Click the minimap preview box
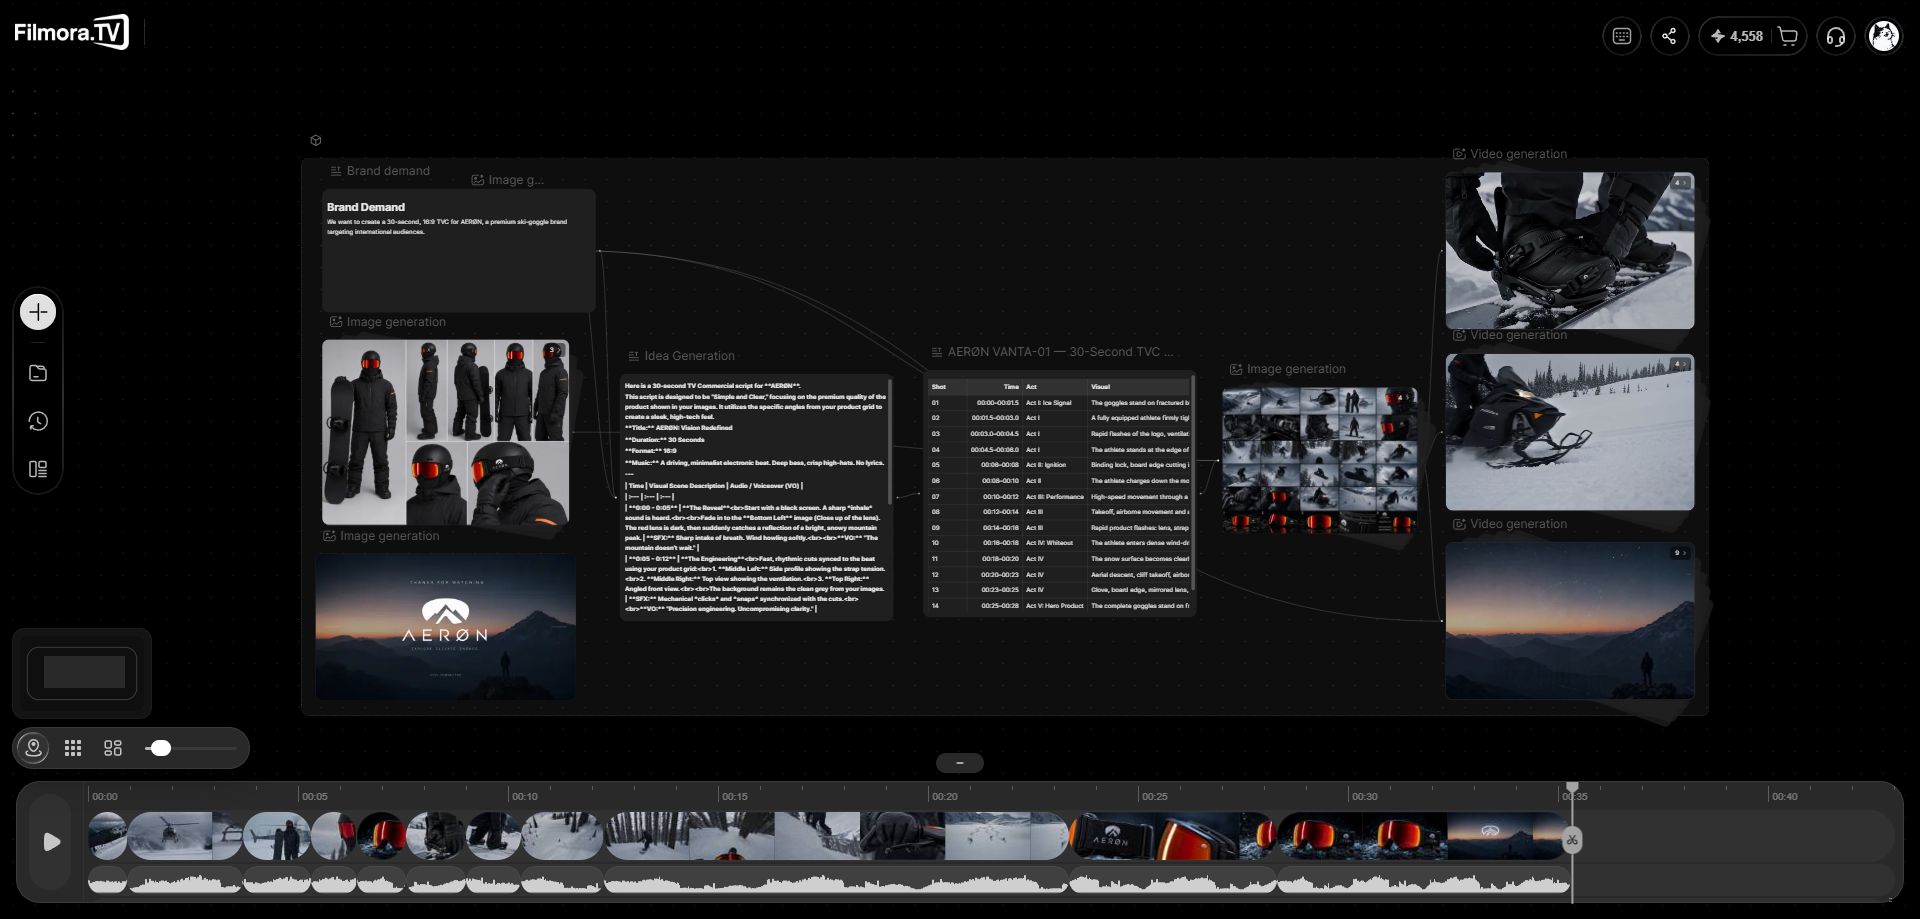Viewport: 1920px width, 919px height. point(83,673)
